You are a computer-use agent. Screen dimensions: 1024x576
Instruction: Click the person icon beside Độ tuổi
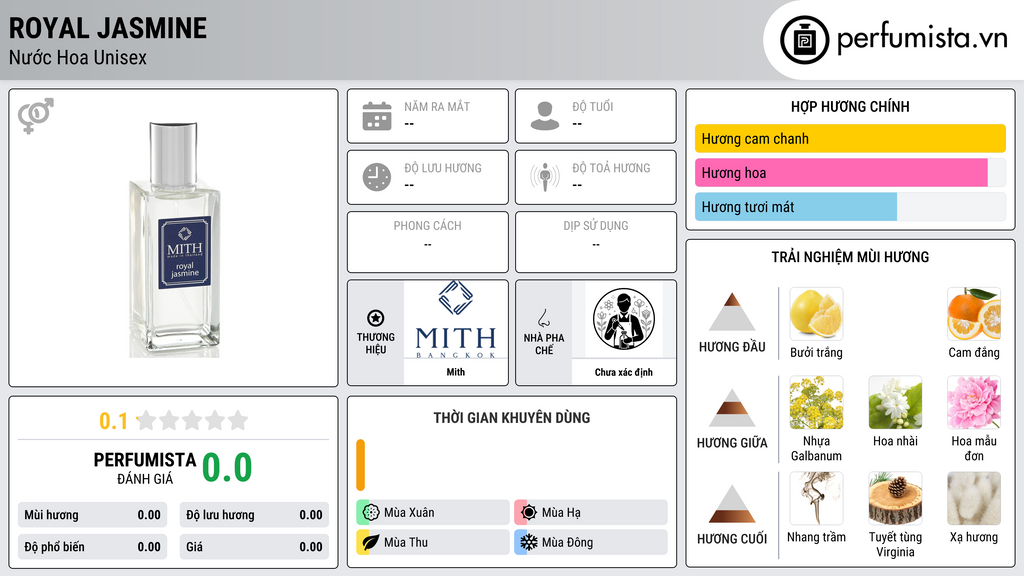click(545, 116)
